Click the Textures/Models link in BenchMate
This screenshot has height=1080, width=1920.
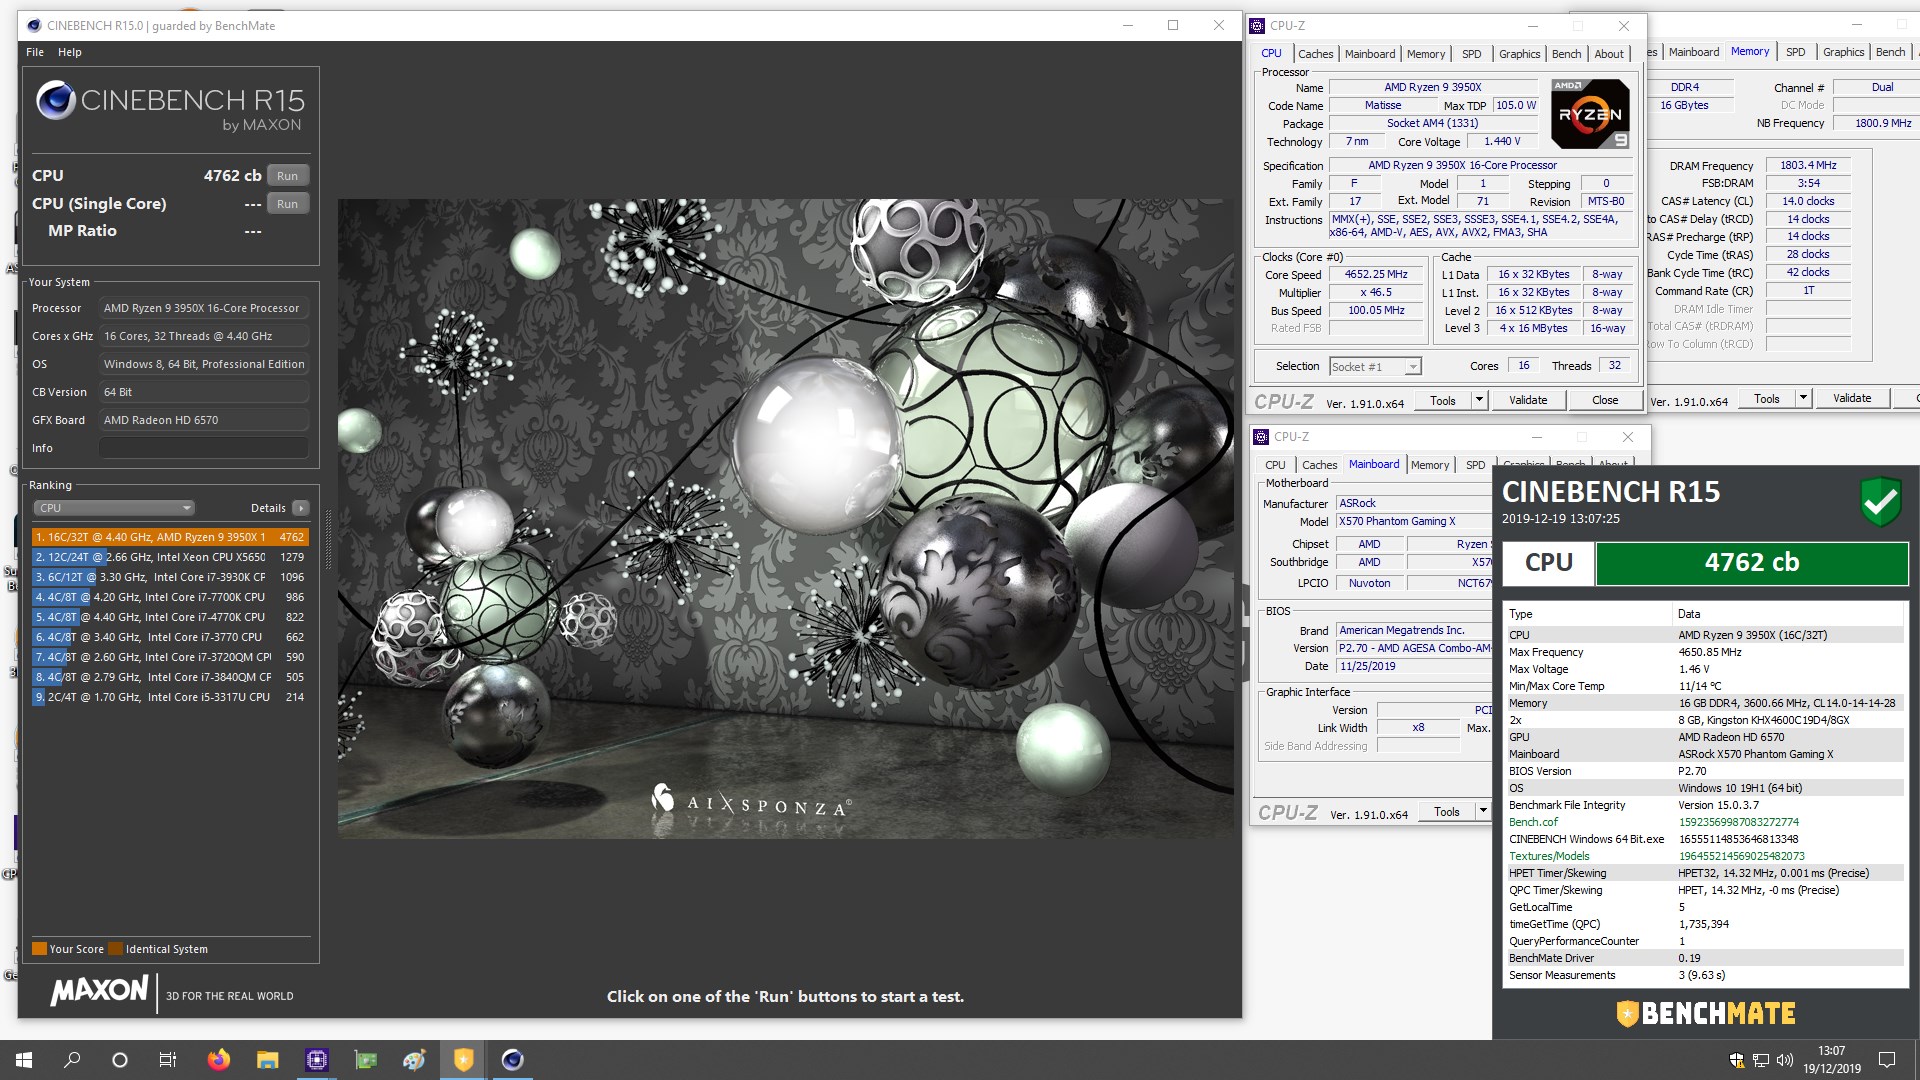pyautogui.click(x=1549, y=856)
